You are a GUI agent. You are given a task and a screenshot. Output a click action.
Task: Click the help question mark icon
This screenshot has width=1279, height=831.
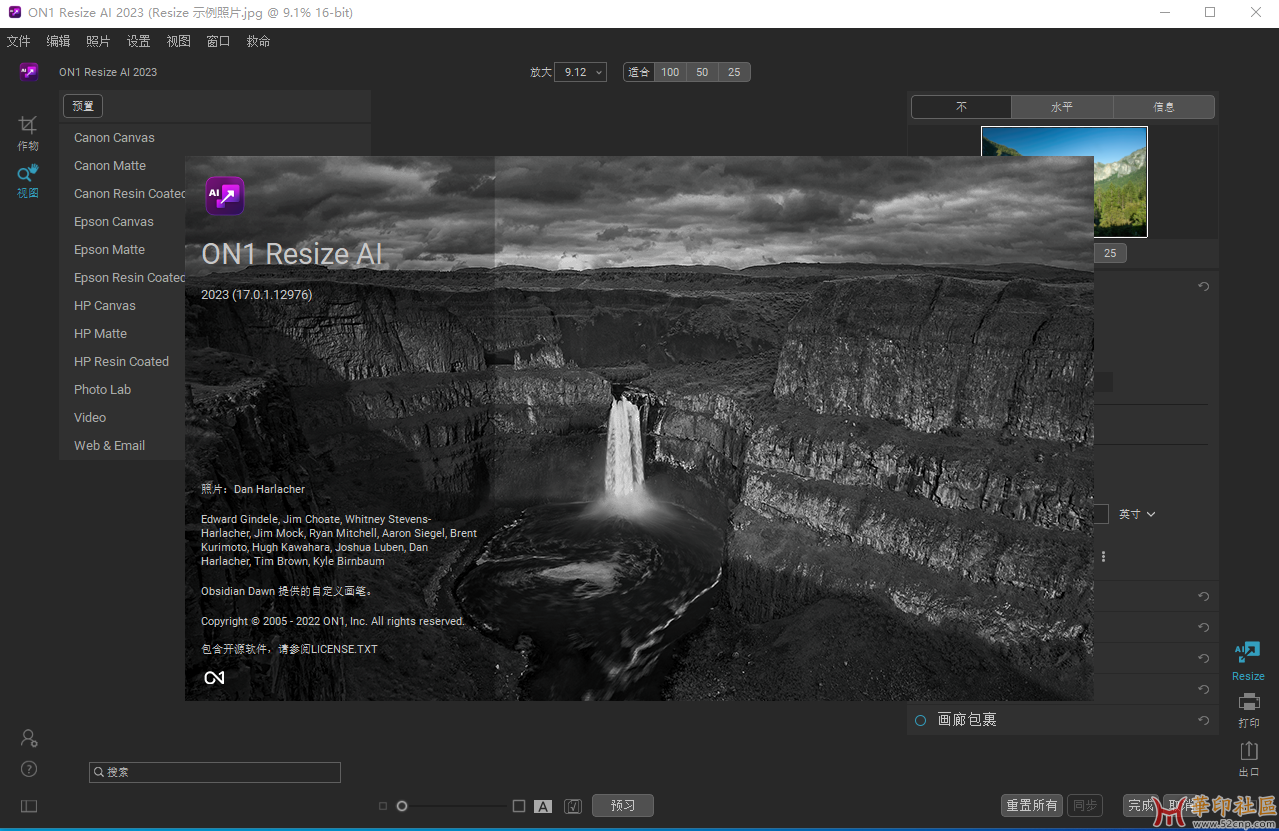29,769
